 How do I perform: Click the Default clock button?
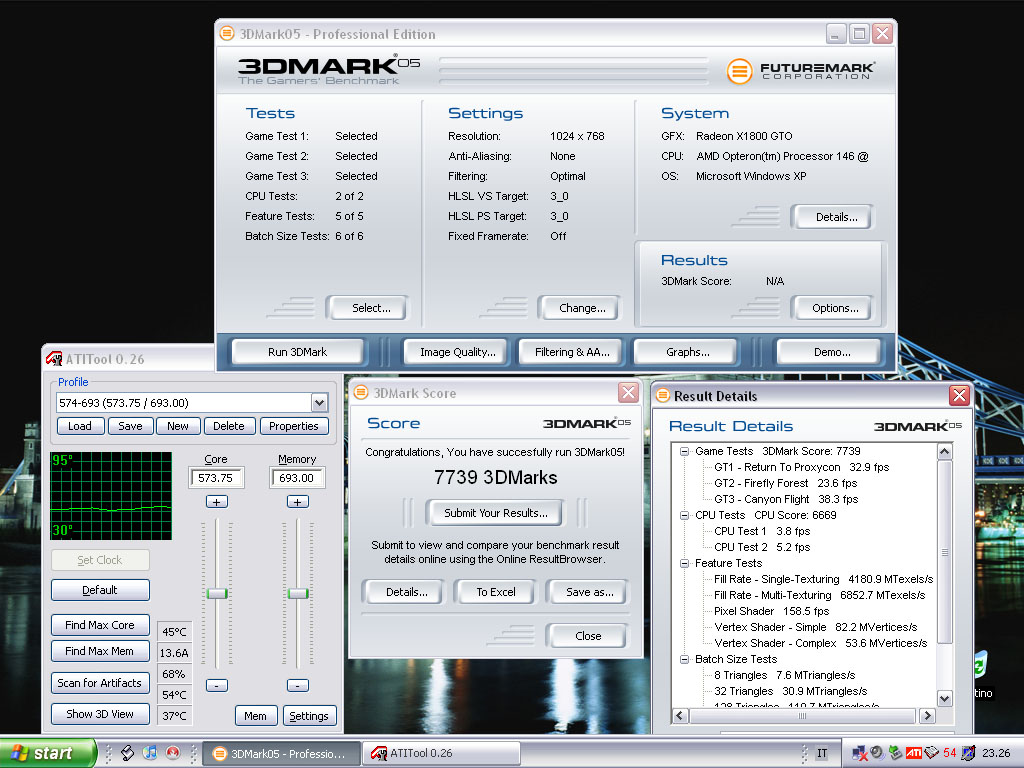click(x=100, y=590)
